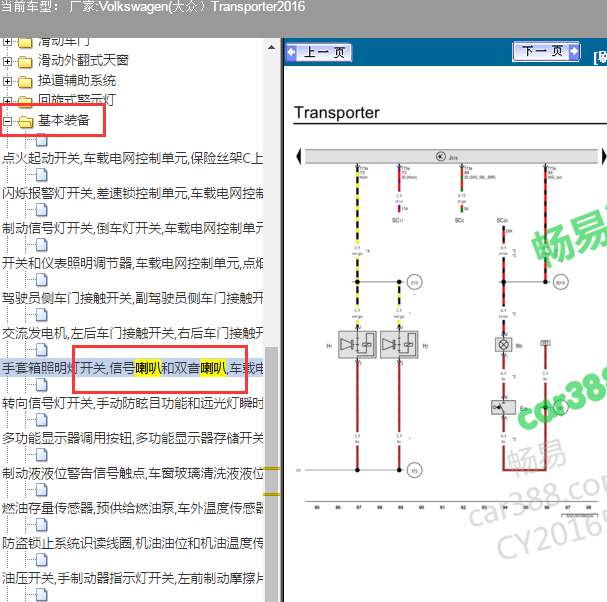Viewport: 607px width, 602px height.
Task: Click the left arrow at diagram edge
Action: 298,156
